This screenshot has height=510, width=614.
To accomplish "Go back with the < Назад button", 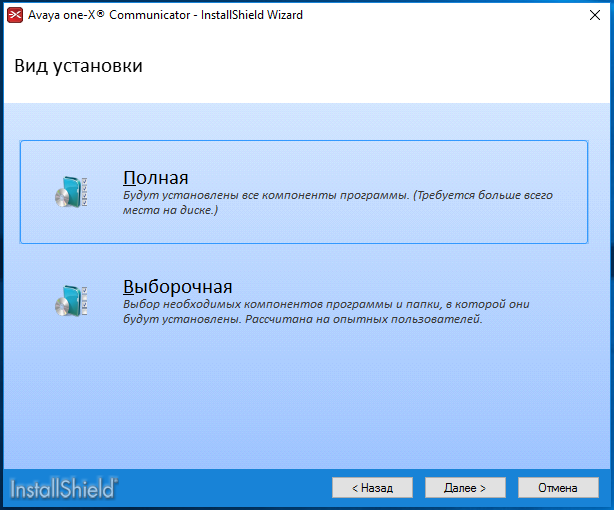I will 372,488.
